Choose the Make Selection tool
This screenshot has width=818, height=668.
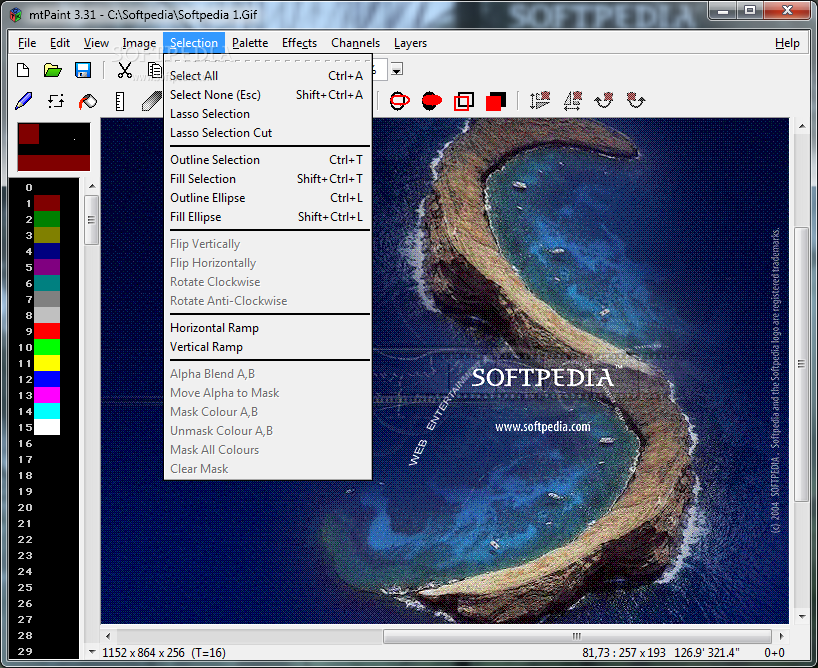coord(56,101)
